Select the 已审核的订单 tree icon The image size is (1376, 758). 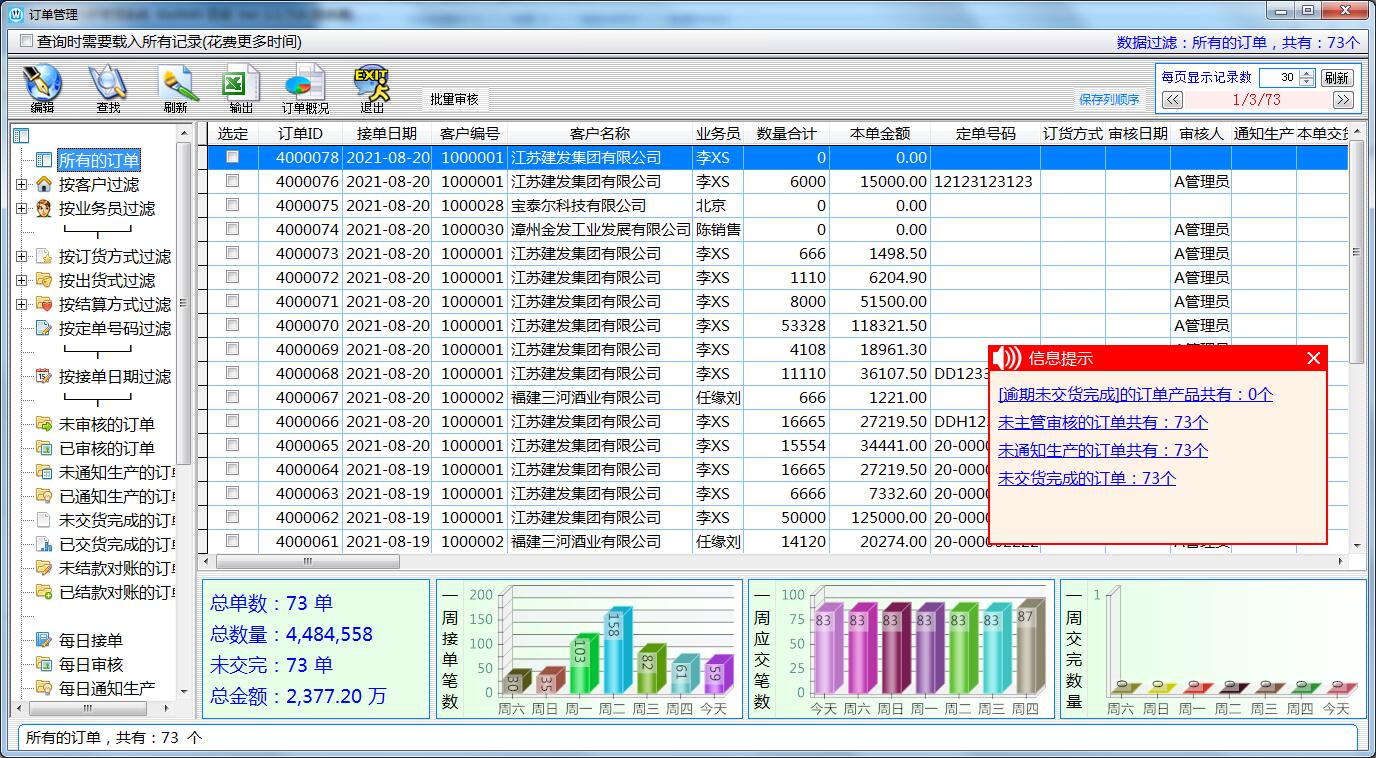[43, 448]
